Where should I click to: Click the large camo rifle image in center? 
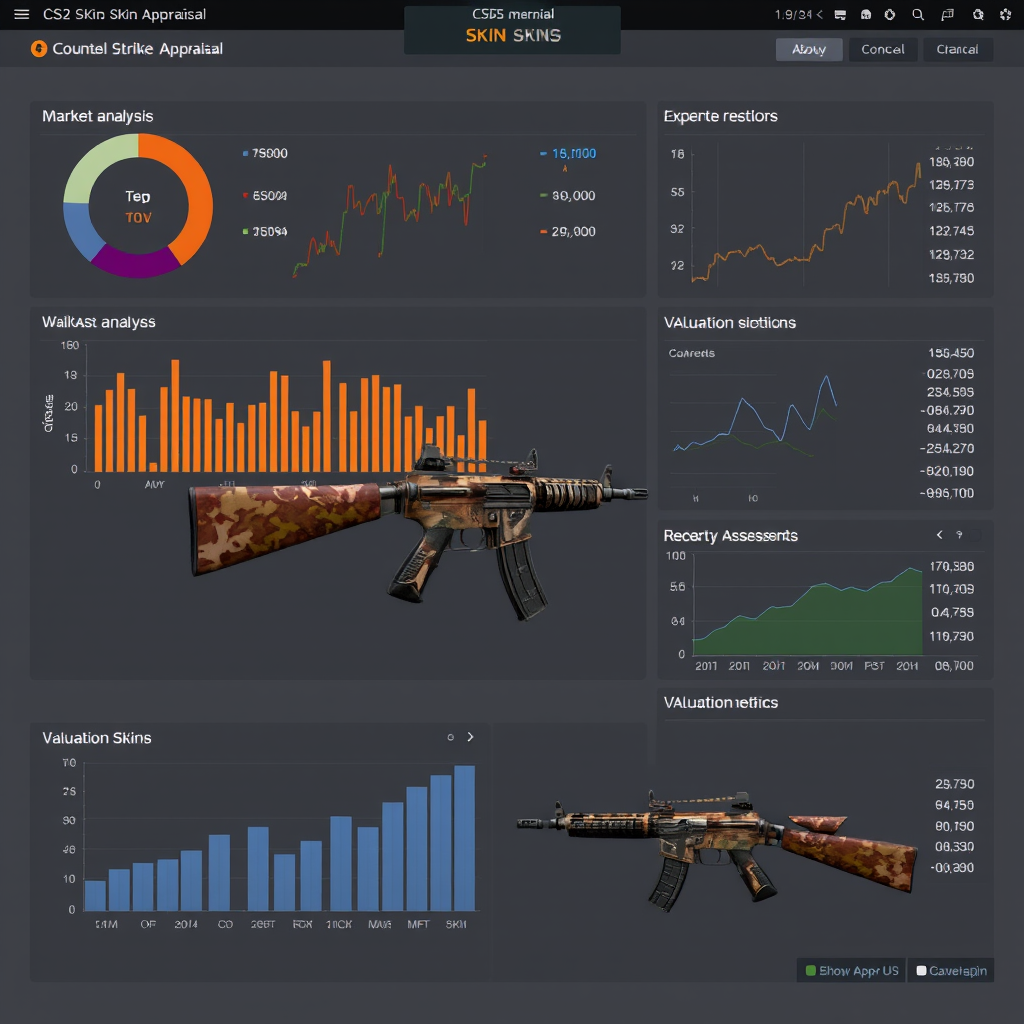pyautogui.click(x=418, y=532)
